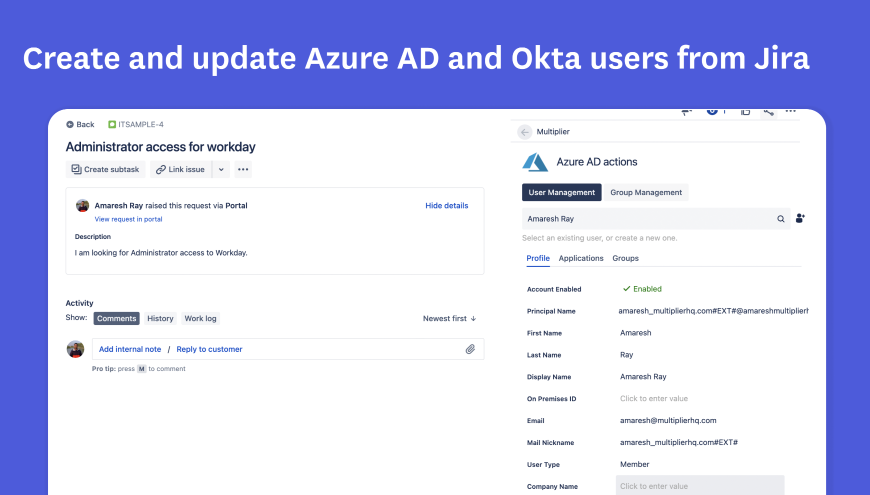Select the Comments activity filter
The width and height of the screenshot is (870, 495).
(x=117, y=319)
